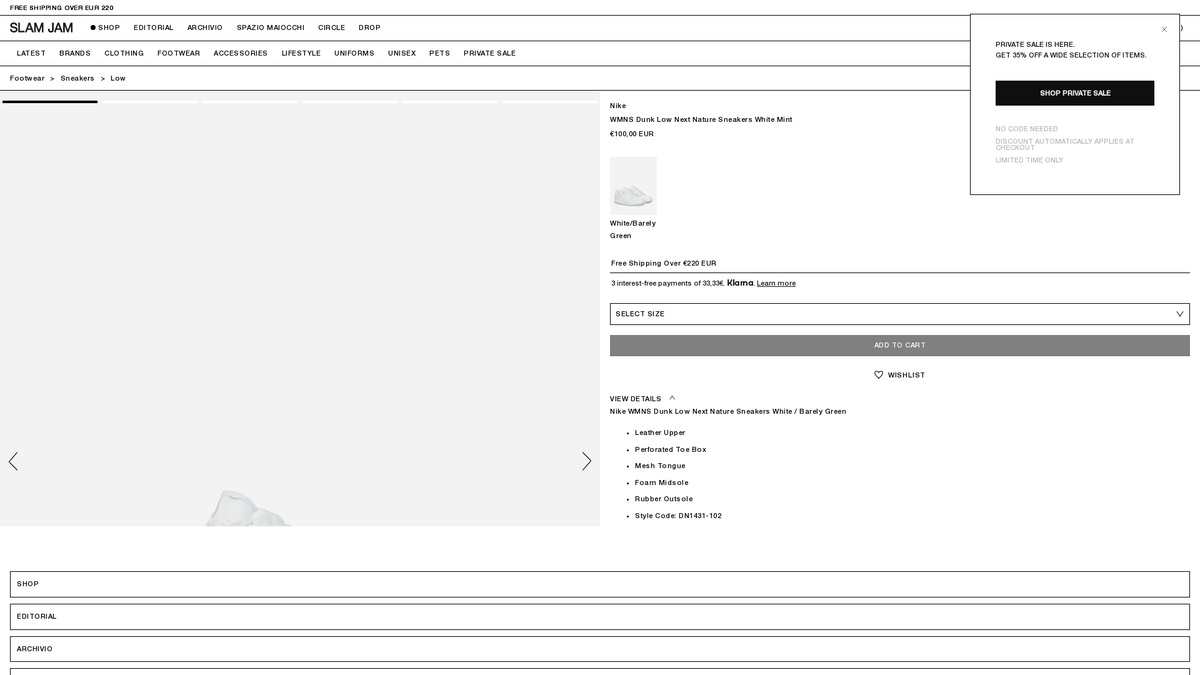This screenshot has width=1200, height=675.
Task: Click the Nike brand name
Action: tap(618, 105)
